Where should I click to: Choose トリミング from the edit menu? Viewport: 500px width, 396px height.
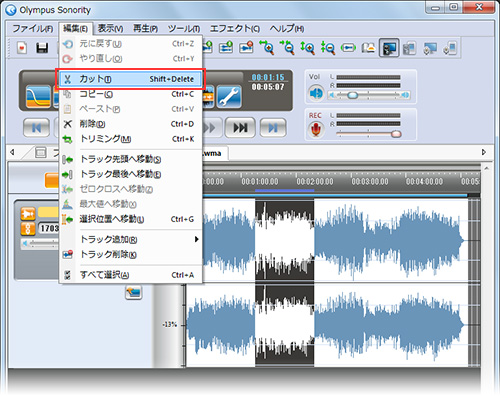131,139
